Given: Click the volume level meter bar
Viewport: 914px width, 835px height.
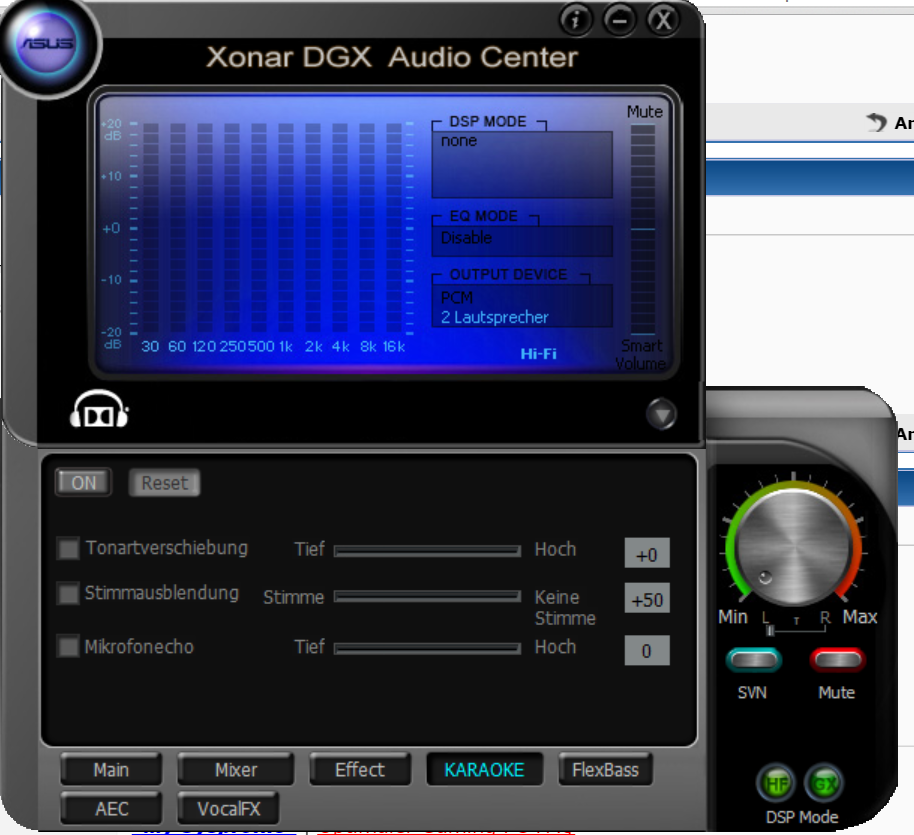Looking at the screenshot, I should tap(643, 230).
